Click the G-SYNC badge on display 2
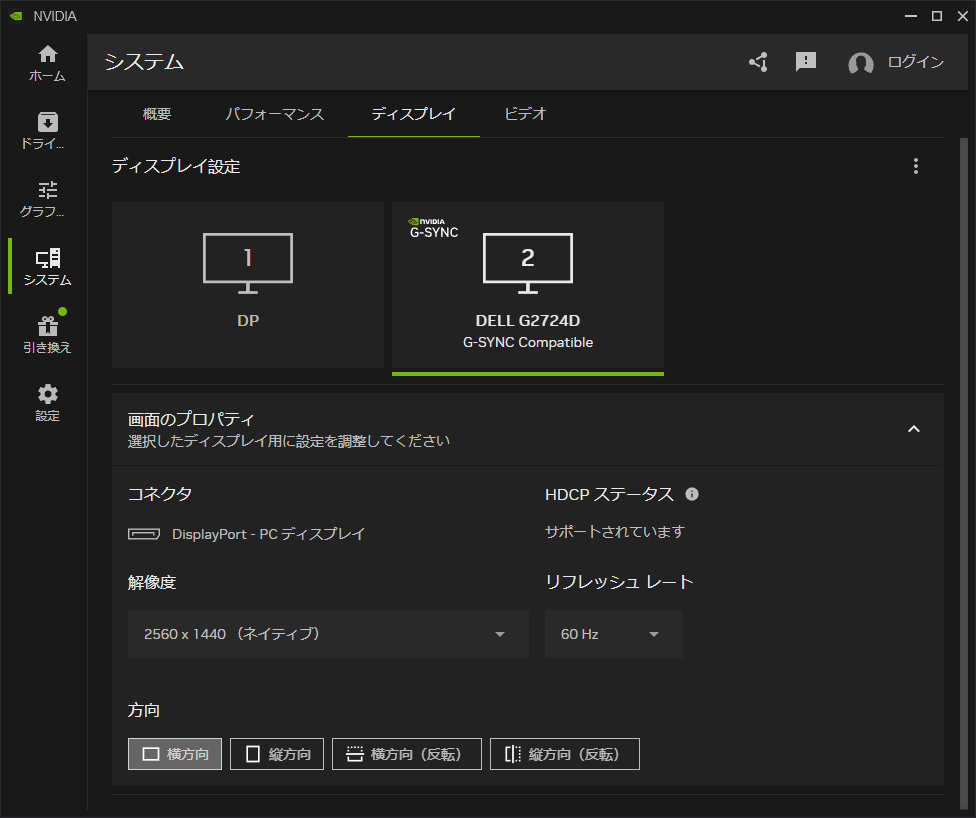The height and width of the screenshot is (818, 976). (434, 228)
